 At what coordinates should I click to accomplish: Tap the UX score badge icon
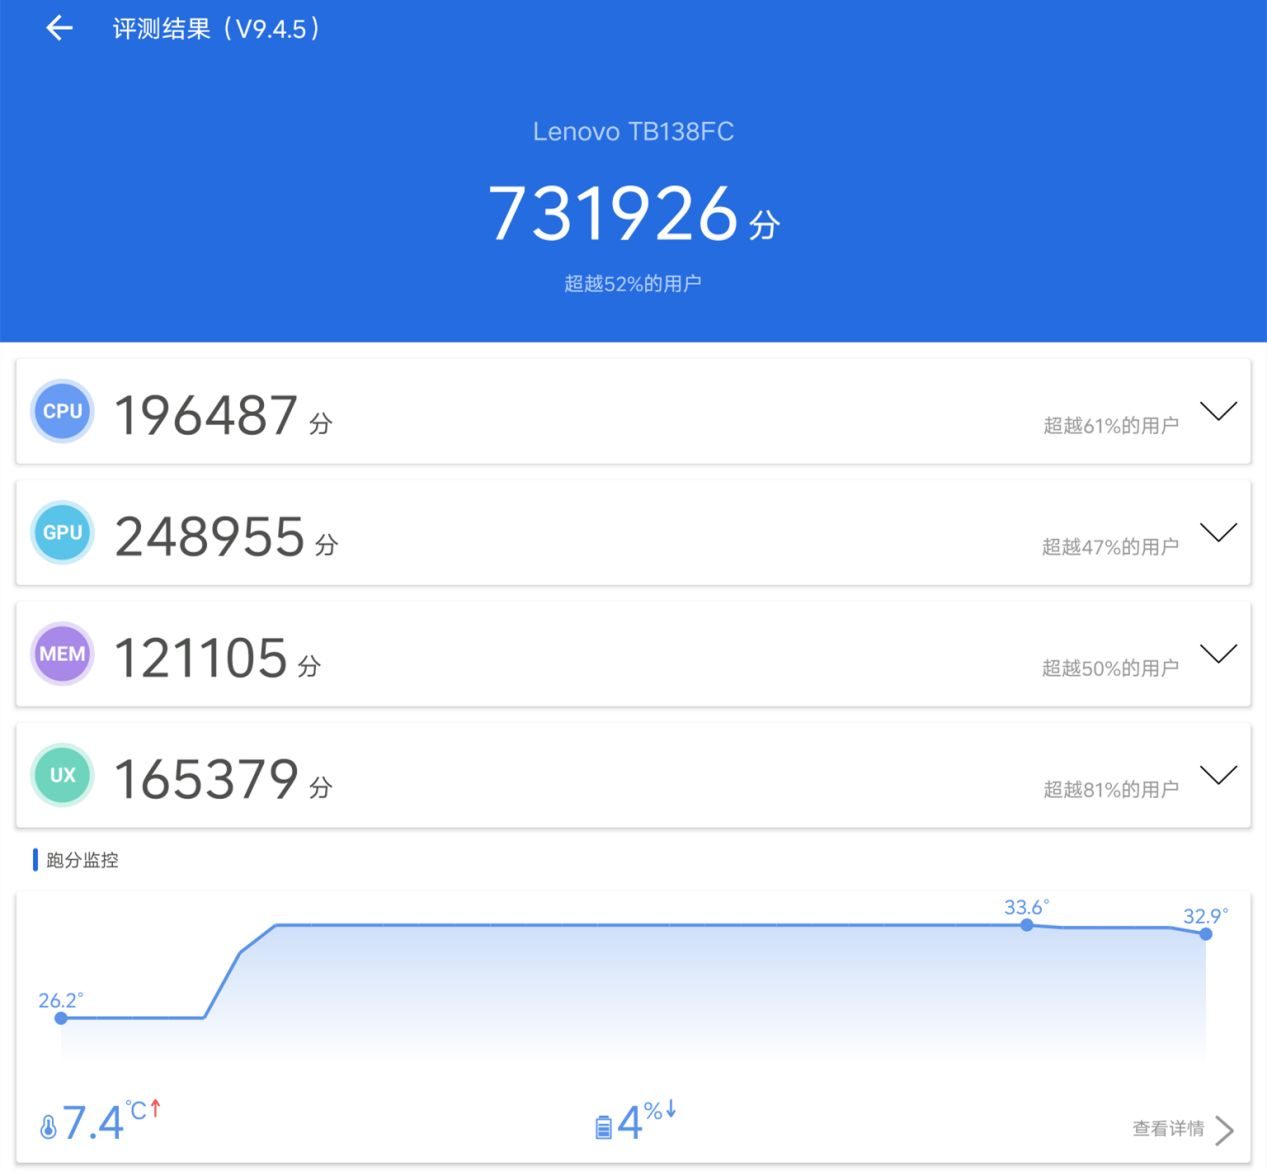pyautogui.click(x=63, y=775)
